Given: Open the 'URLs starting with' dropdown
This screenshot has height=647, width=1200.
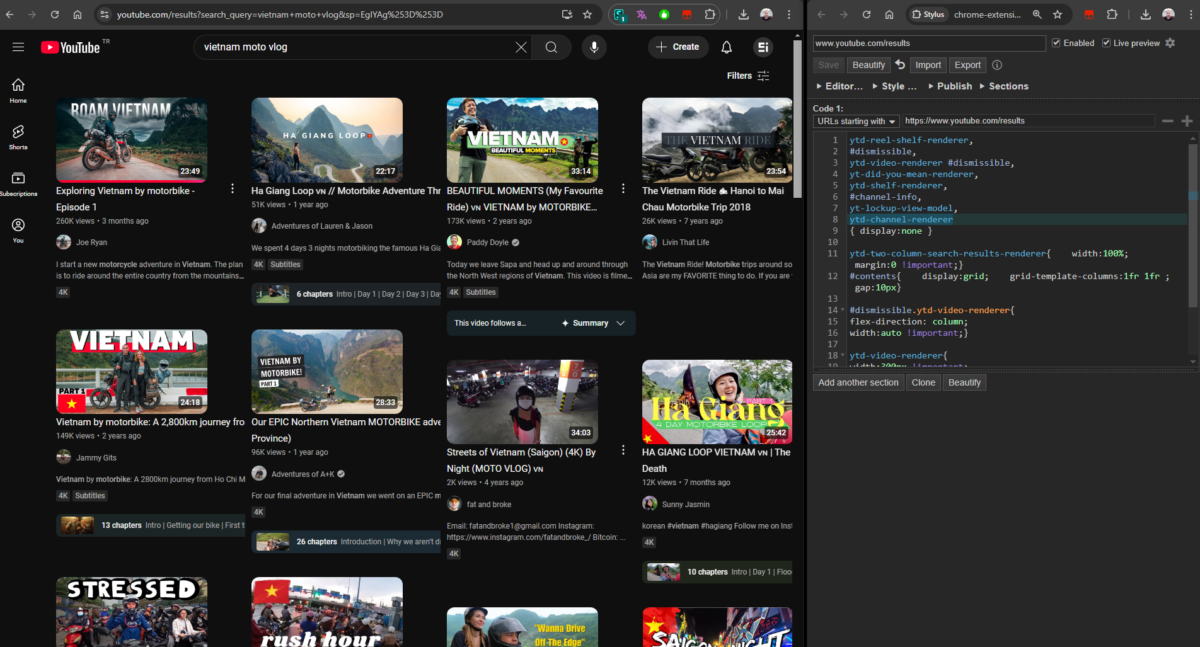Looking at the screenshot, I should pyautogui.click(x=855, y=121).
